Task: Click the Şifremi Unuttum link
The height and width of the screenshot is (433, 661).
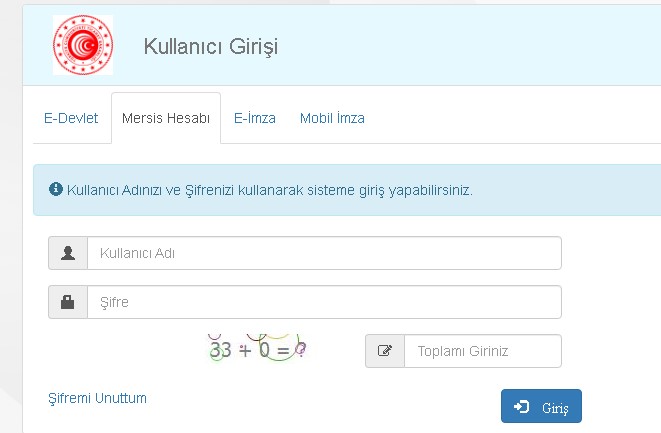Action: [x=97, y=398]
